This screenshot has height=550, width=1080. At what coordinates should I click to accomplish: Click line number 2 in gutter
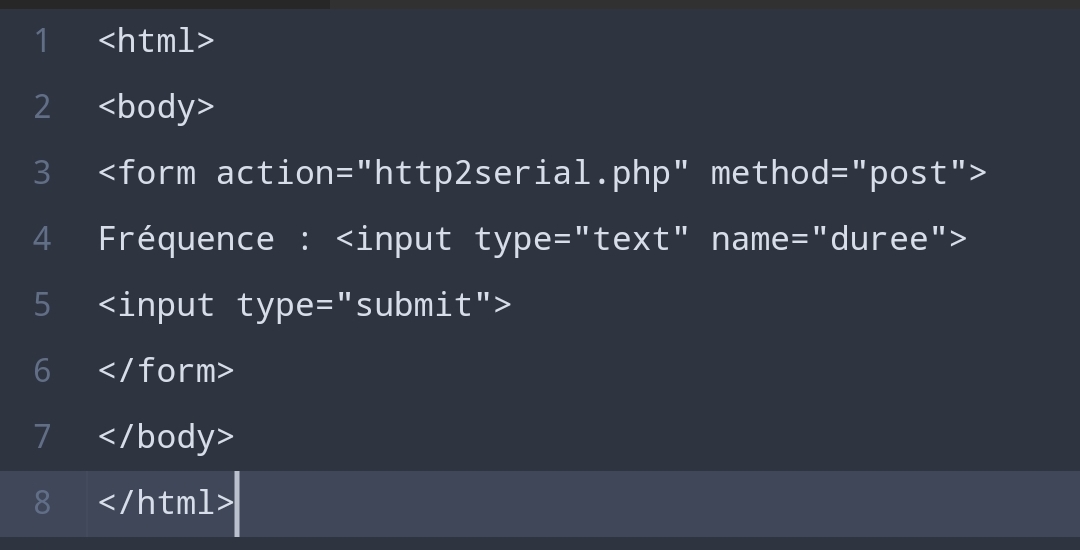(x=42, y=107)
